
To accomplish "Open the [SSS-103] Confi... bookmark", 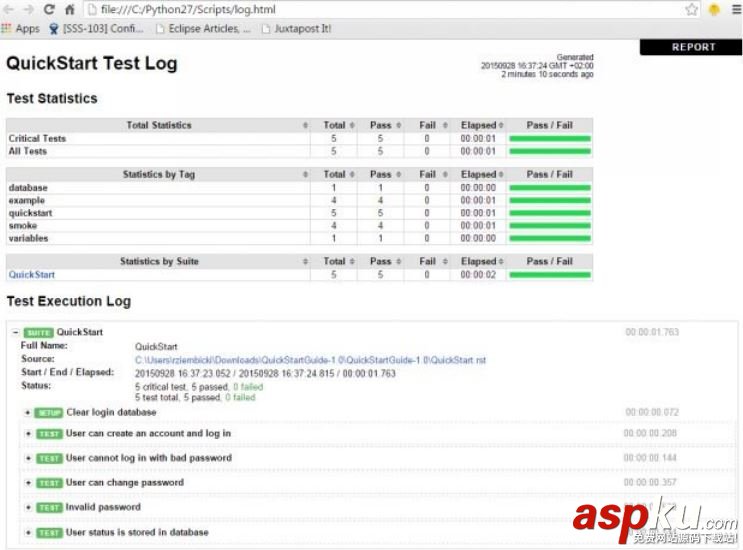I will (96, 29).
